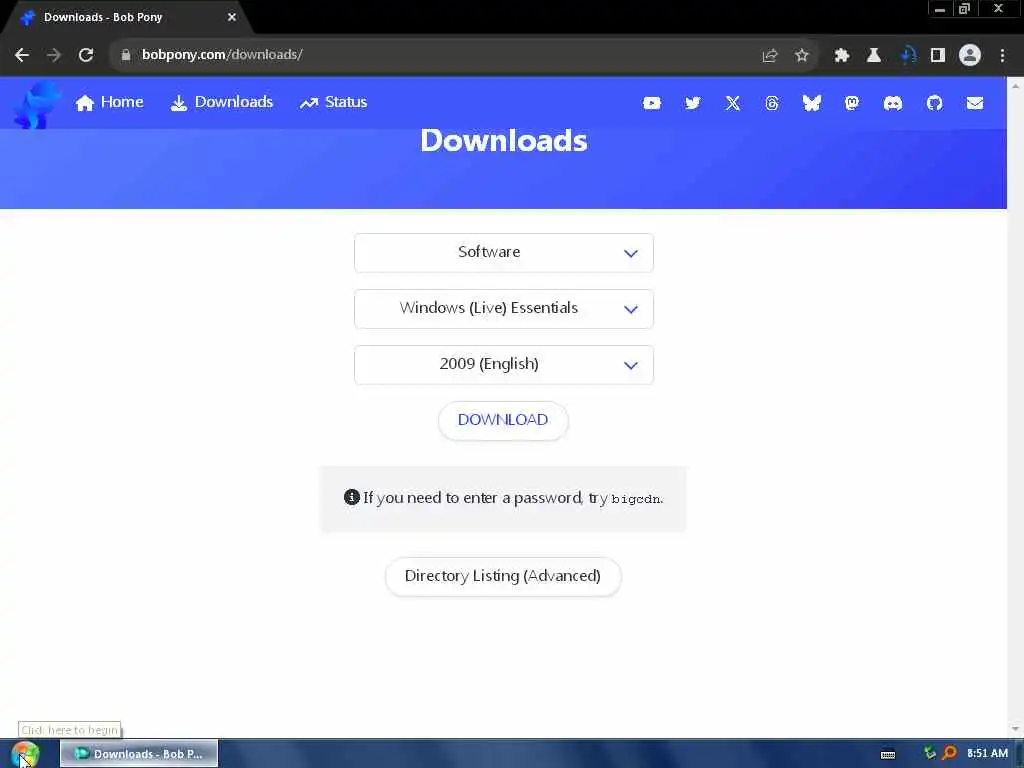Open the YouTube social icon
Viewport: 1024px width, 768px height.
[652, 103]
